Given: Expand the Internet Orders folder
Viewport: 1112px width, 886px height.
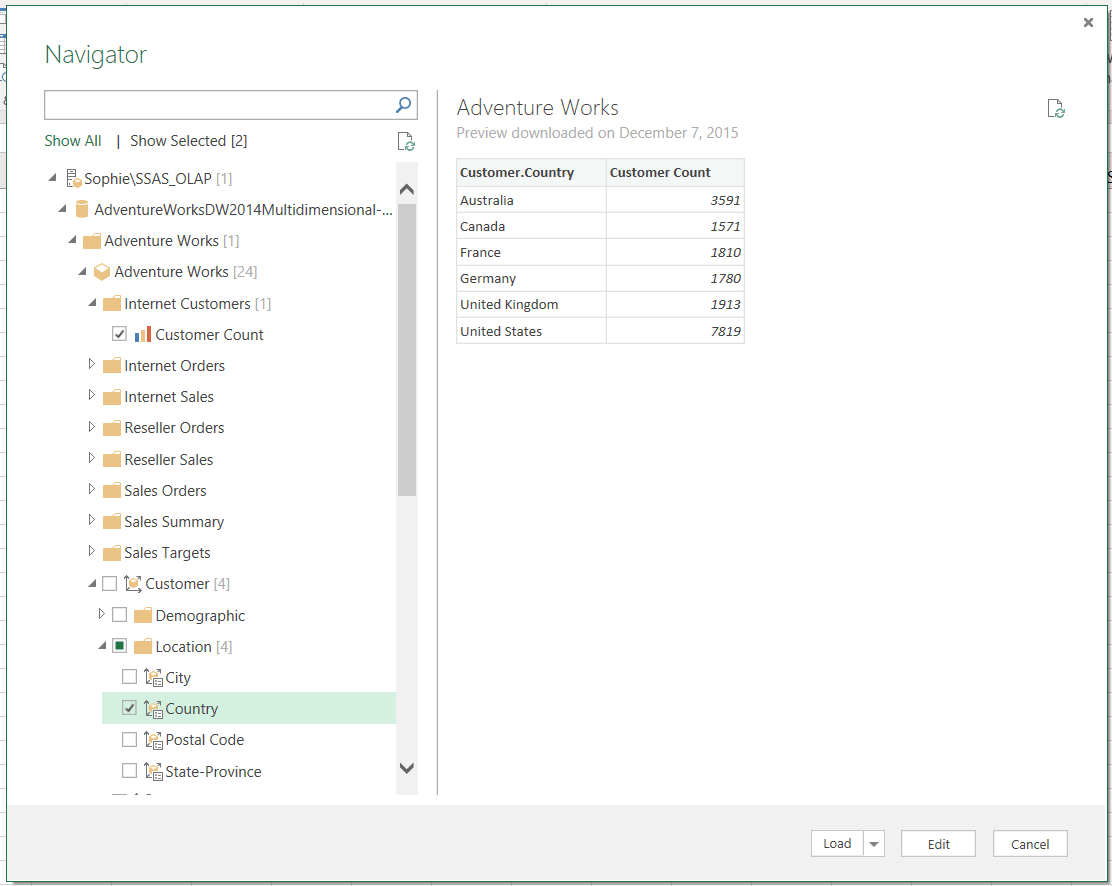Looking at the screenshot, I should point(92,365).
